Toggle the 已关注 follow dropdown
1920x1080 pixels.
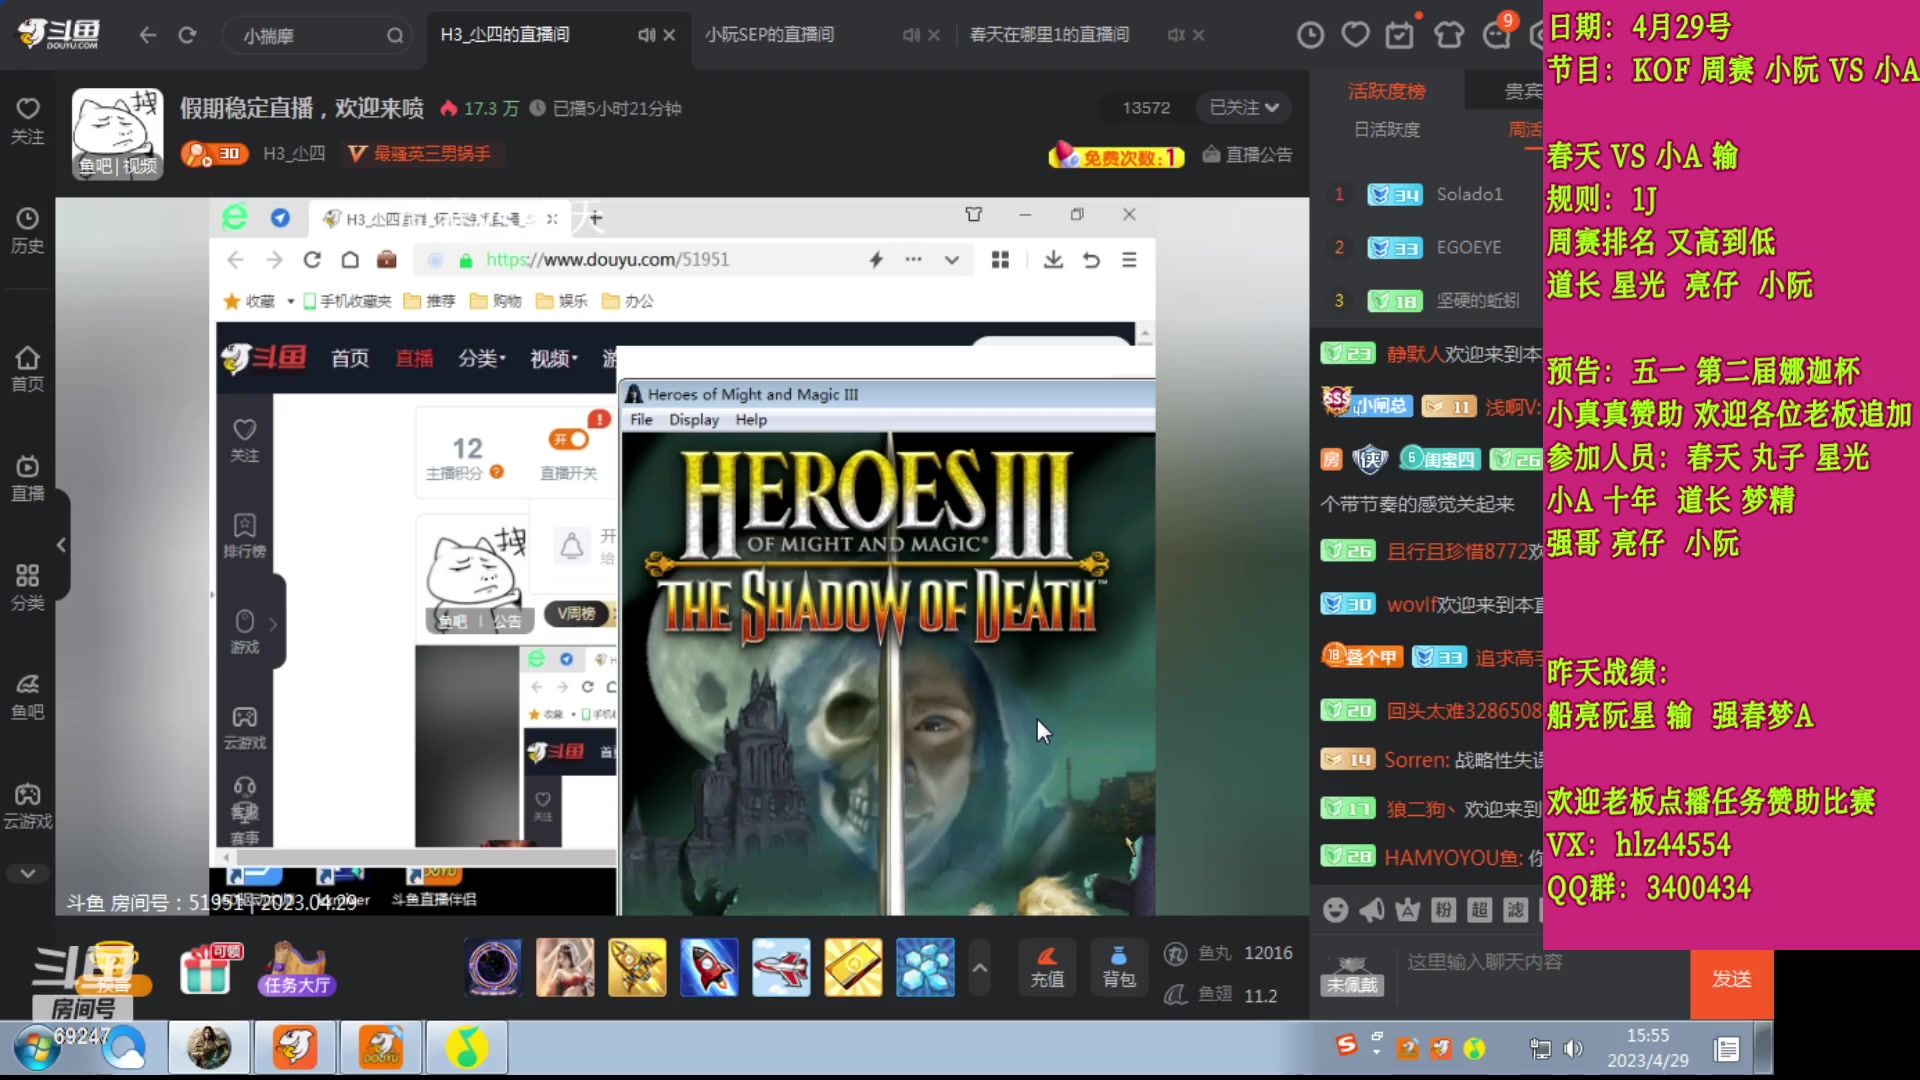[x=1243, y=107]
